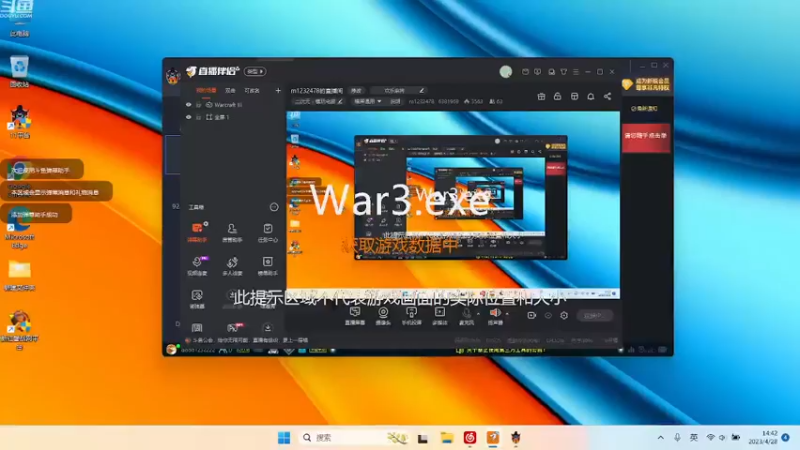Toggle the lock on the Warcraft III source
The width and height of the screenshot is (800, 450).
pos(198,105)
